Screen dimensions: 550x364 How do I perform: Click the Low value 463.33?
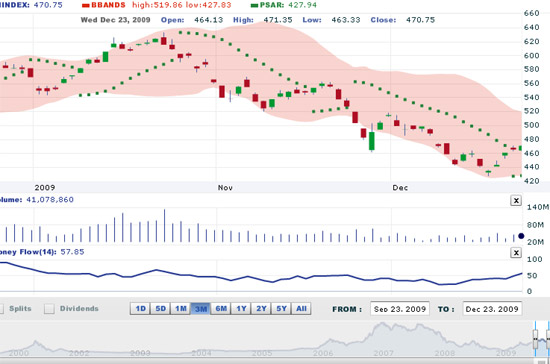(346, 20)
